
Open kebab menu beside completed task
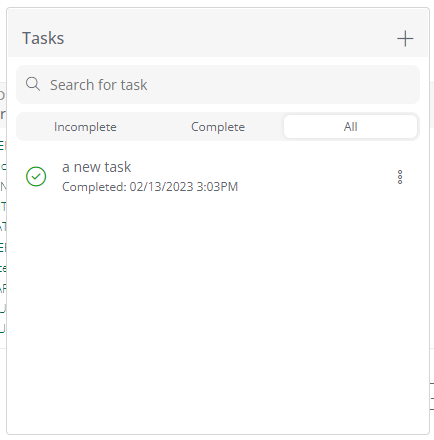(400, 177)
